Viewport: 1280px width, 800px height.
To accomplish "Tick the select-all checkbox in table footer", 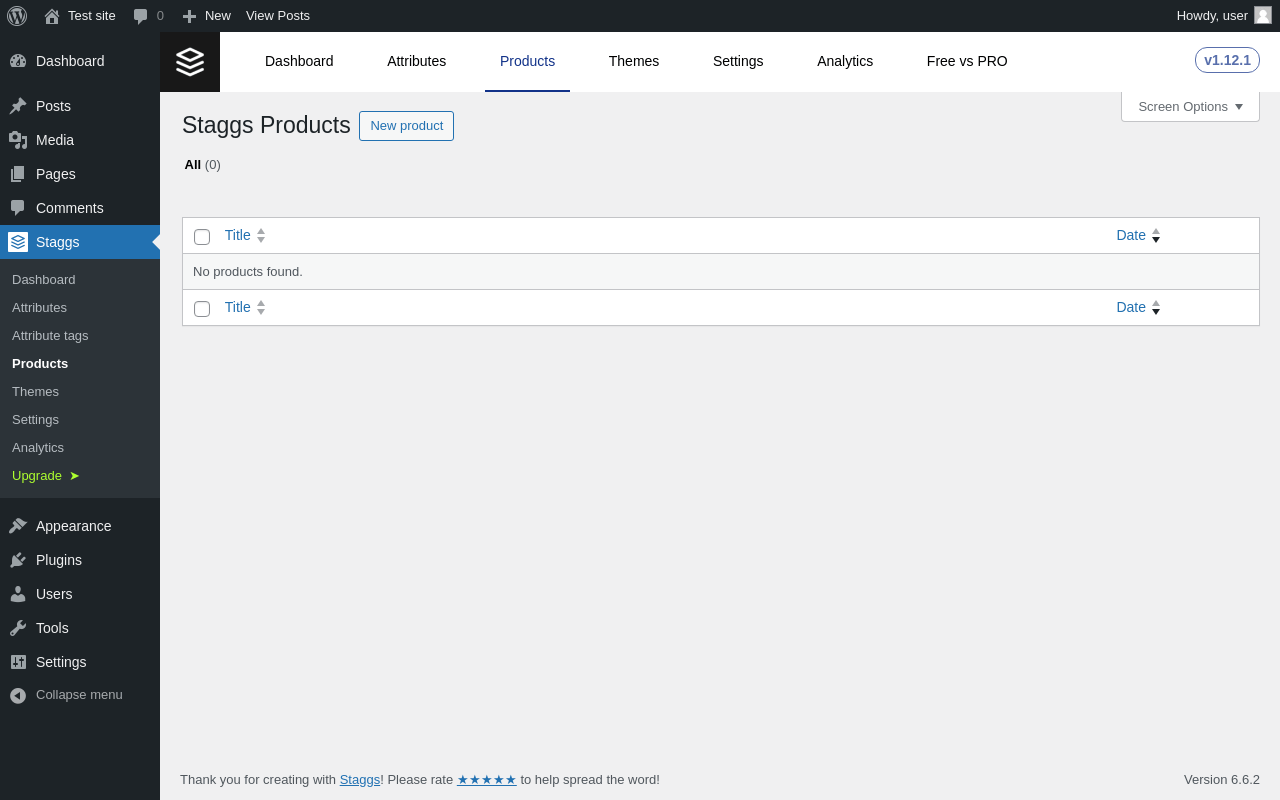I will tap(202, 309).
